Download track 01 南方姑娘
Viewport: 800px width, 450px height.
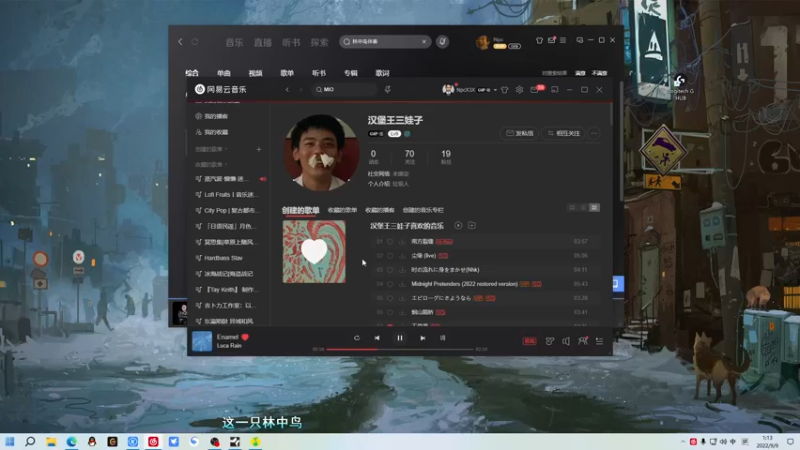tap(402, 242)
